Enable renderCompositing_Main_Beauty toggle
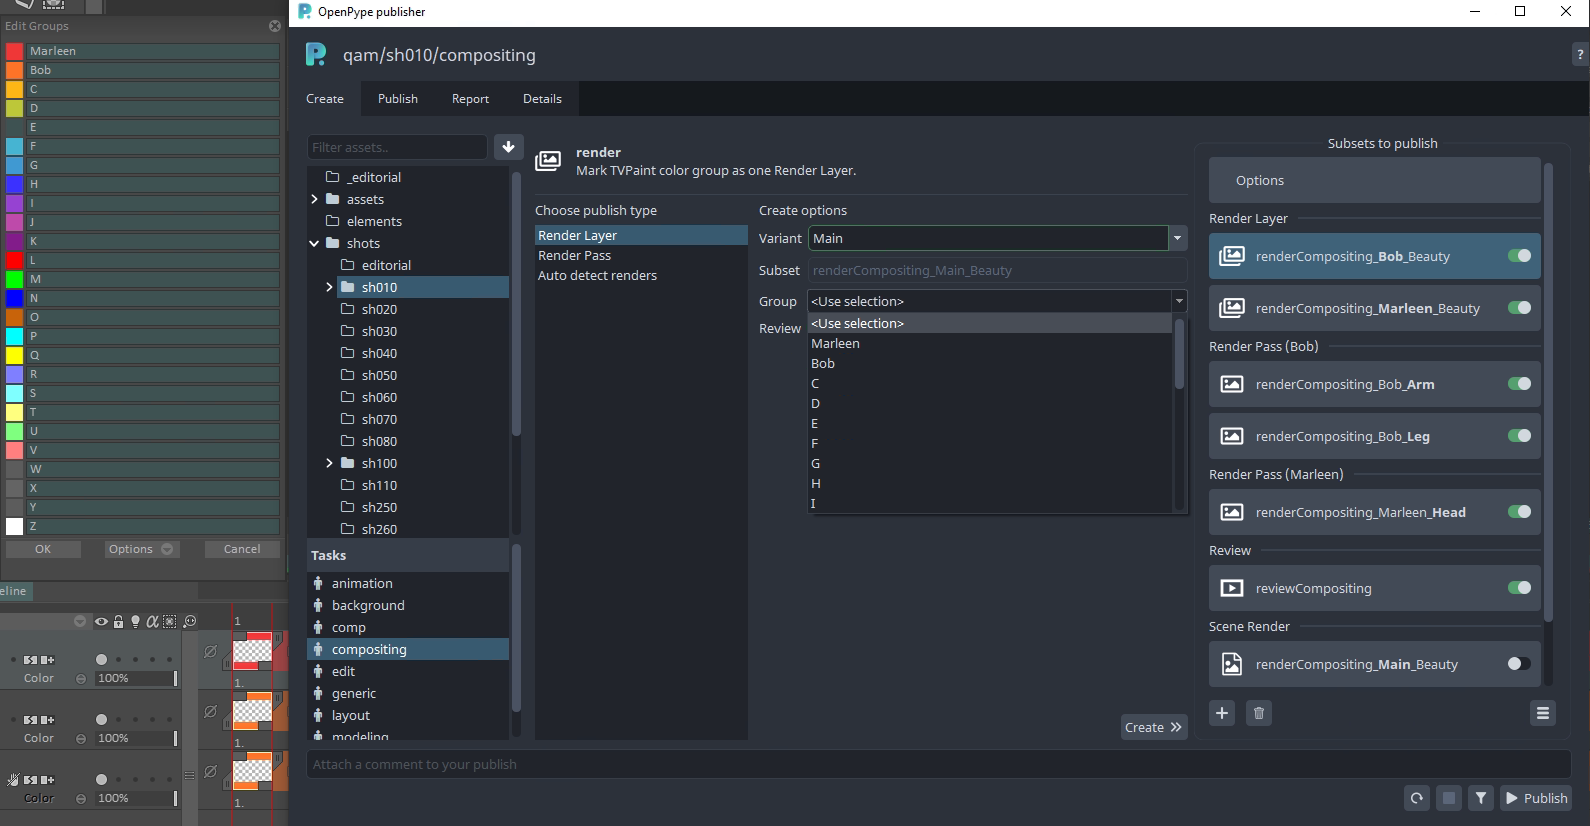 tap(1519, 664)
